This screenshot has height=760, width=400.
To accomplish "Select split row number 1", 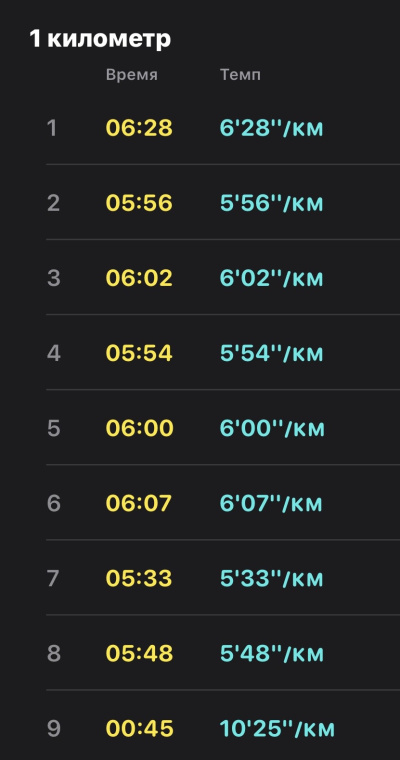I will (223, 128).
